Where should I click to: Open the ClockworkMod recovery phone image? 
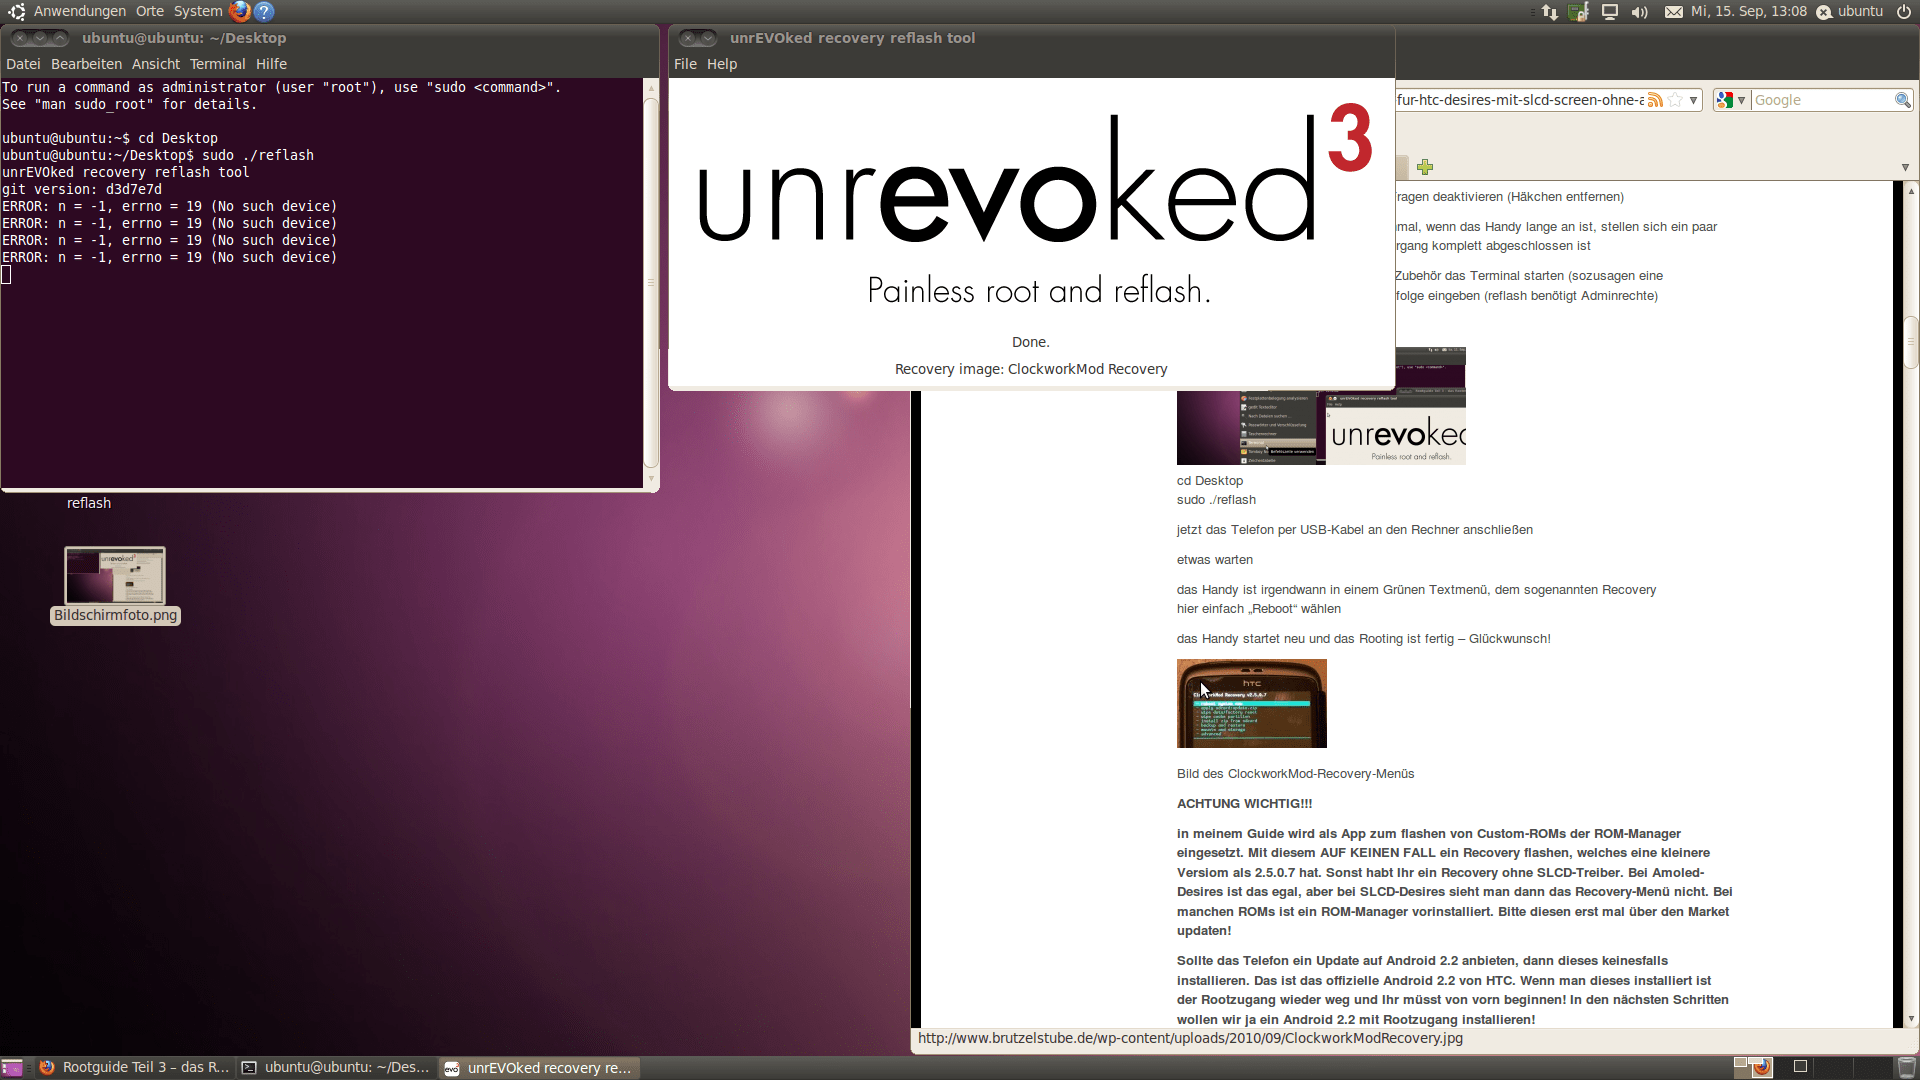pos(1252,703)
